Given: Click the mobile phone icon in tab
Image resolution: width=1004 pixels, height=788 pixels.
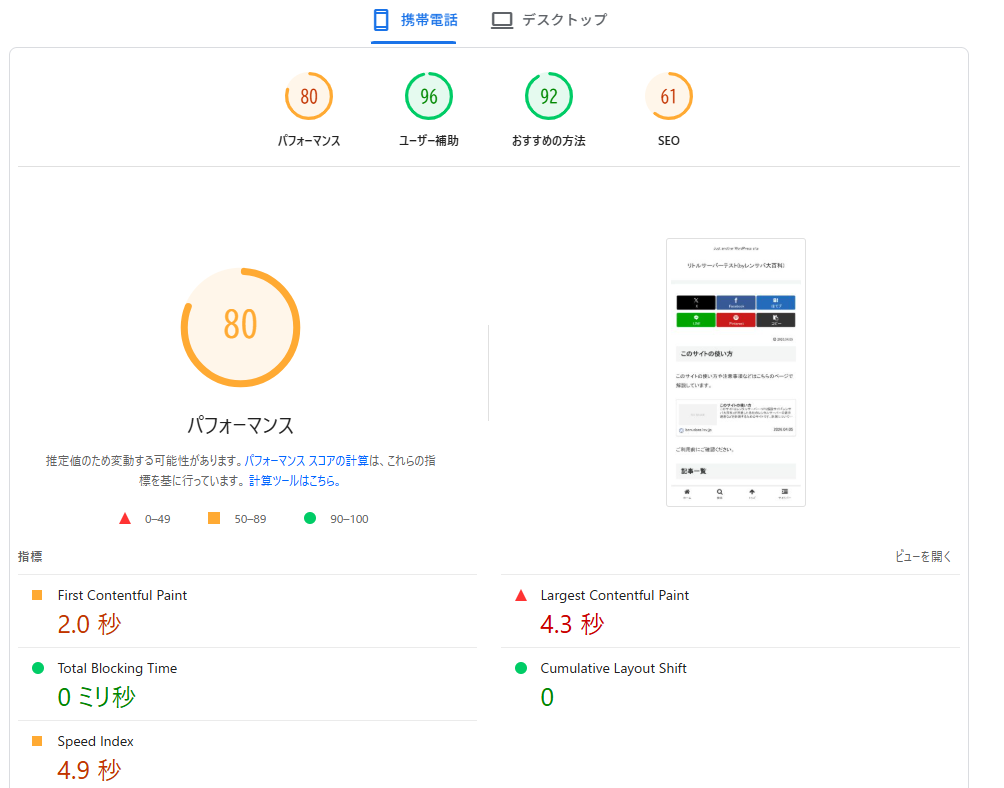Looking at the screenshot, I should click(x=381, y=20).
